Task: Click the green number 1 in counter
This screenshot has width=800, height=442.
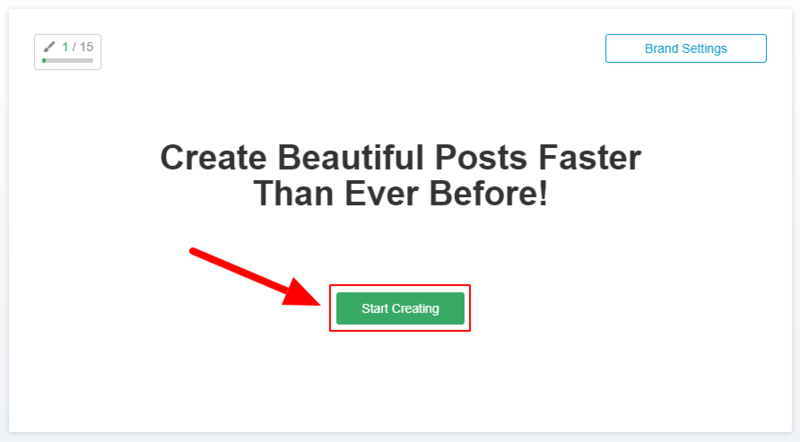Action: click(65, 47)
